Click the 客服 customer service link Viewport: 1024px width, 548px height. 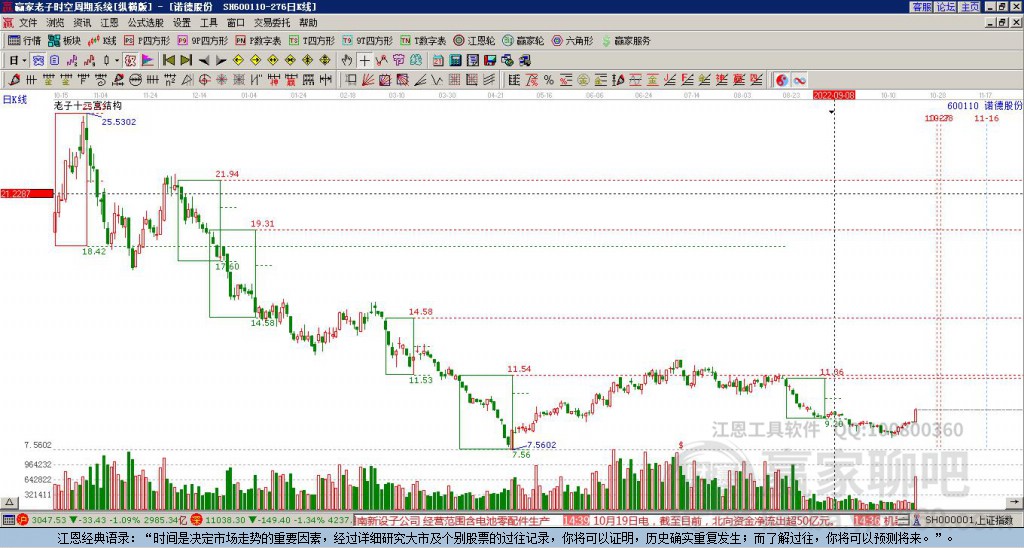921,7
